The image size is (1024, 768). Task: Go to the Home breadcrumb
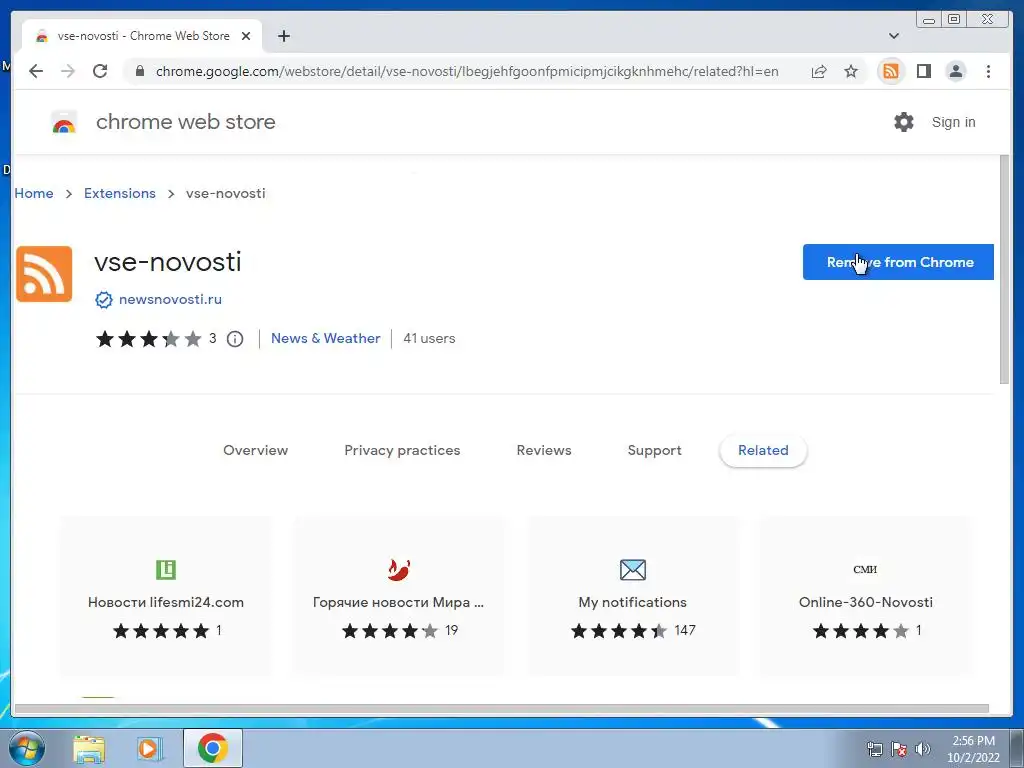(x=34, y=193)
